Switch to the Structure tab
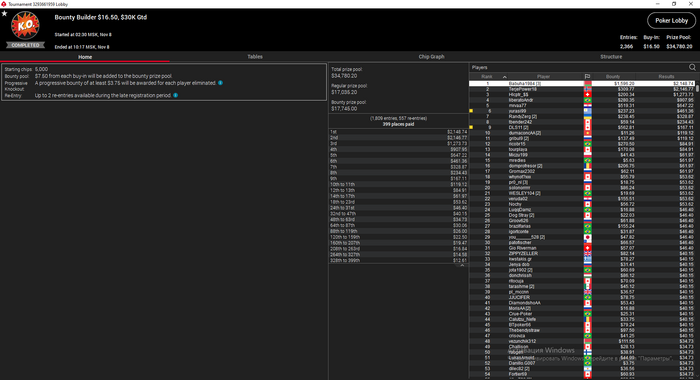 pos(611,57)
